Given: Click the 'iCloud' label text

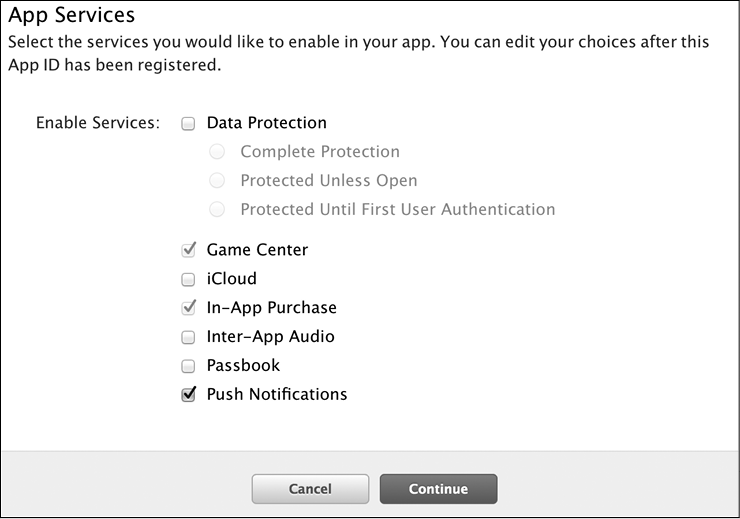Looking at the screenshot, I should click(x=231, y=279).
